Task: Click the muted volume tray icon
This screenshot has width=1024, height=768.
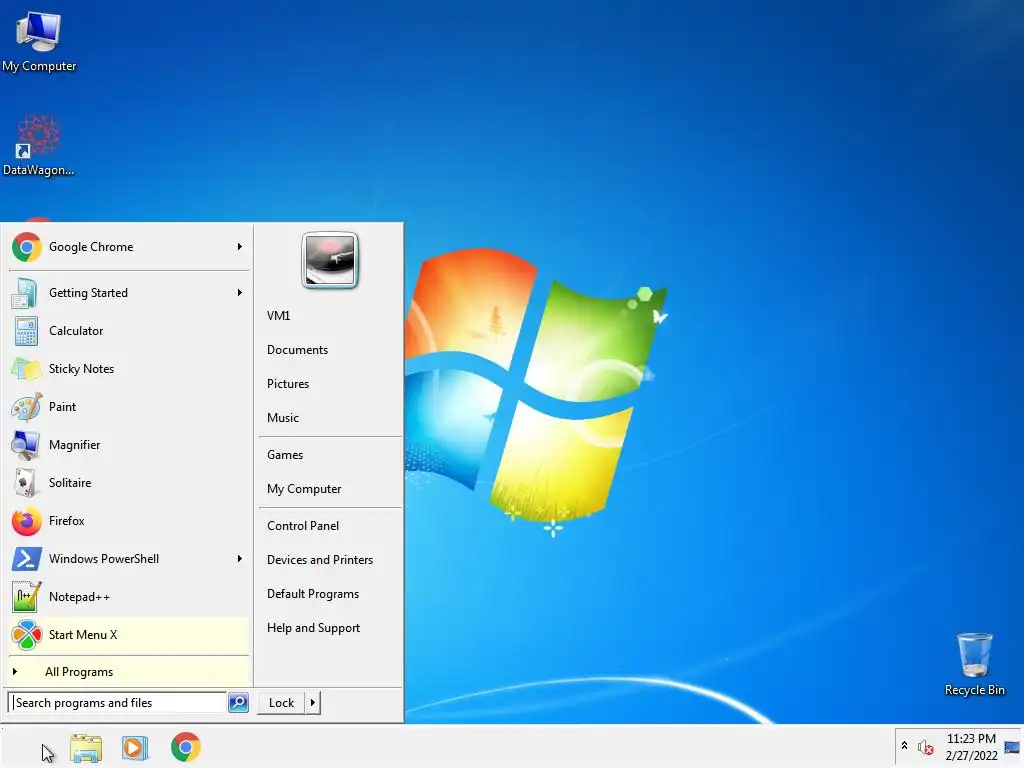Action: tap(925, 747)
